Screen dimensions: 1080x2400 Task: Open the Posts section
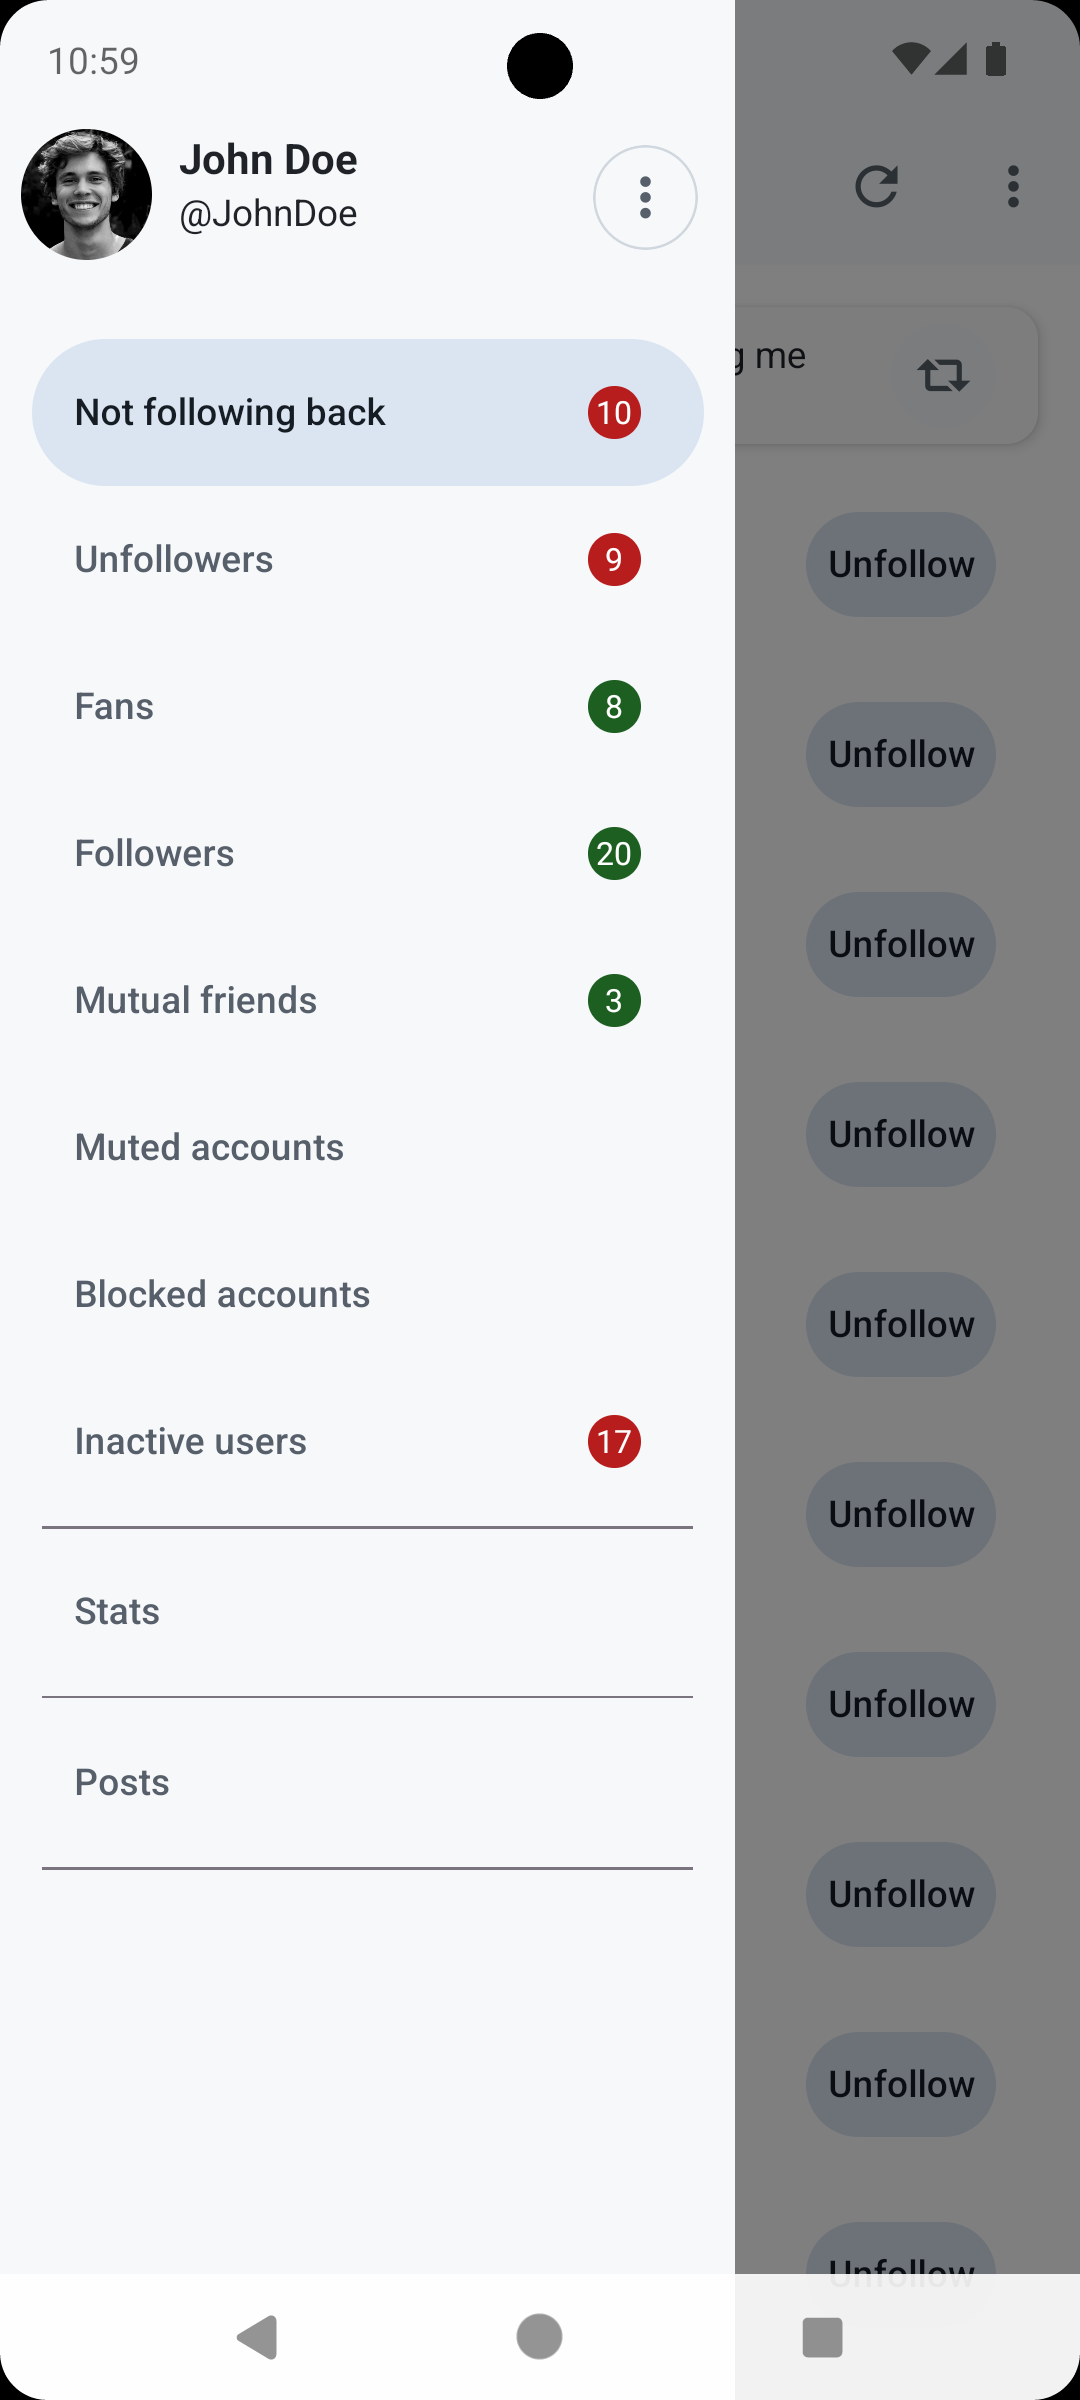tap(368, 1781)
